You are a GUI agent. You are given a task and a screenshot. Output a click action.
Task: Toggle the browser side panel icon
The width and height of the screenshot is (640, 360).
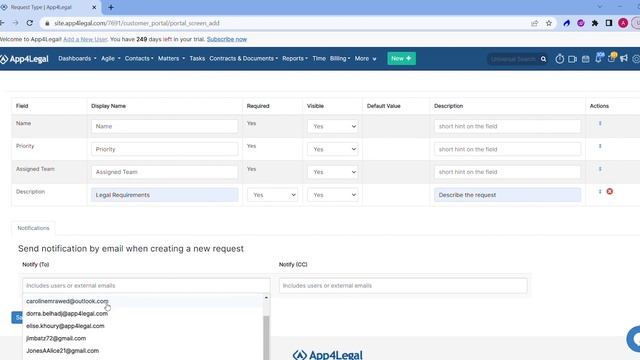[x=609, y=23]
